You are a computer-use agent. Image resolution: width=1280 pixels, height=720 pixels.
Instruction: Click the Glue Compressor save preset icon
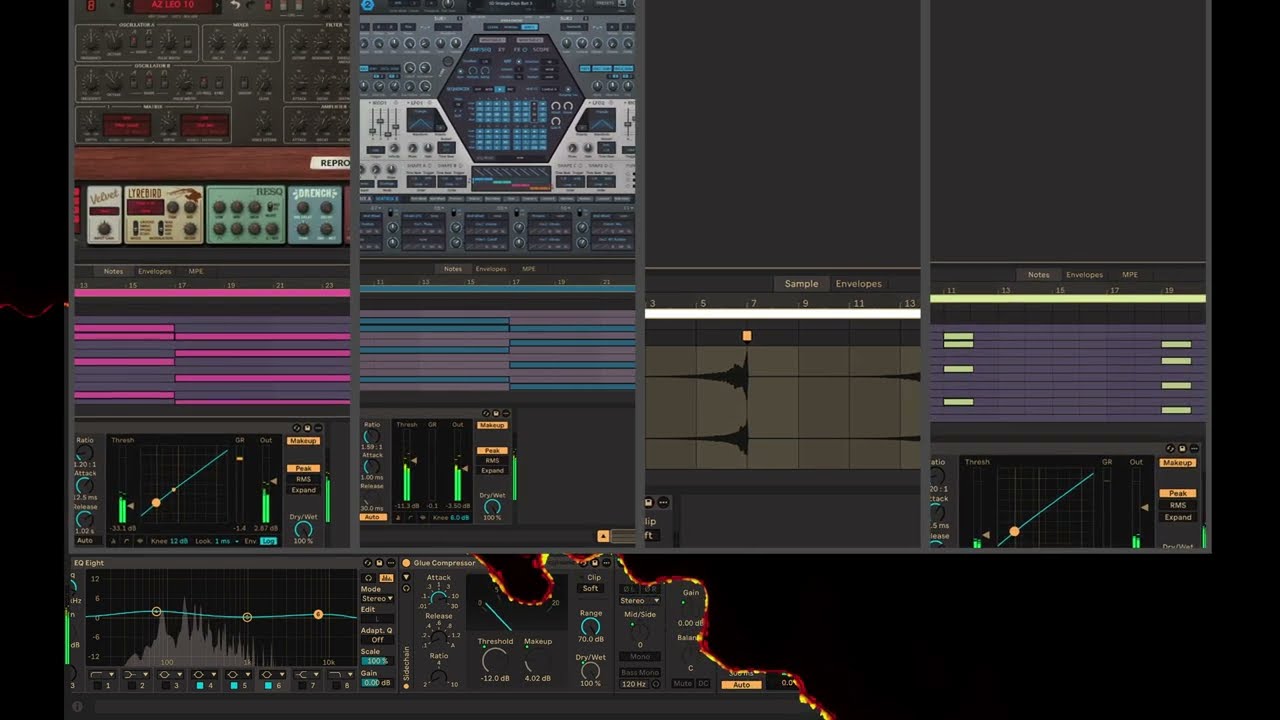[x=594, y=563]
